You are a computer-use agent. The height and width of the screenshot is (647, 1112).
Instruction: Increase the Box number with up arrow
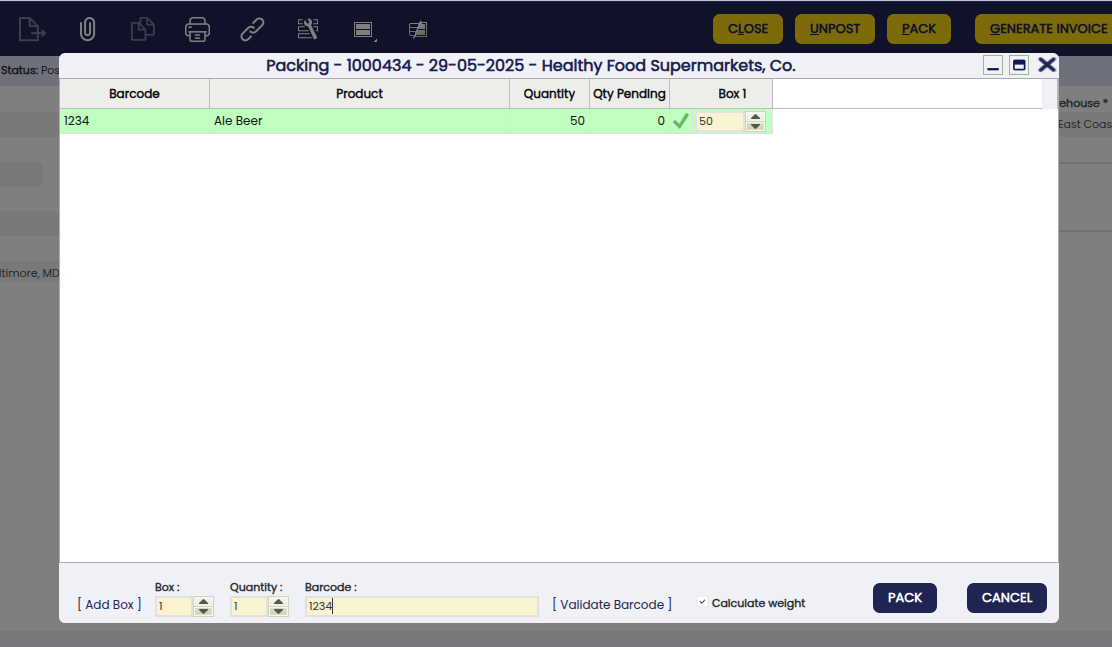pyautogui.click(x=204, y=601)
